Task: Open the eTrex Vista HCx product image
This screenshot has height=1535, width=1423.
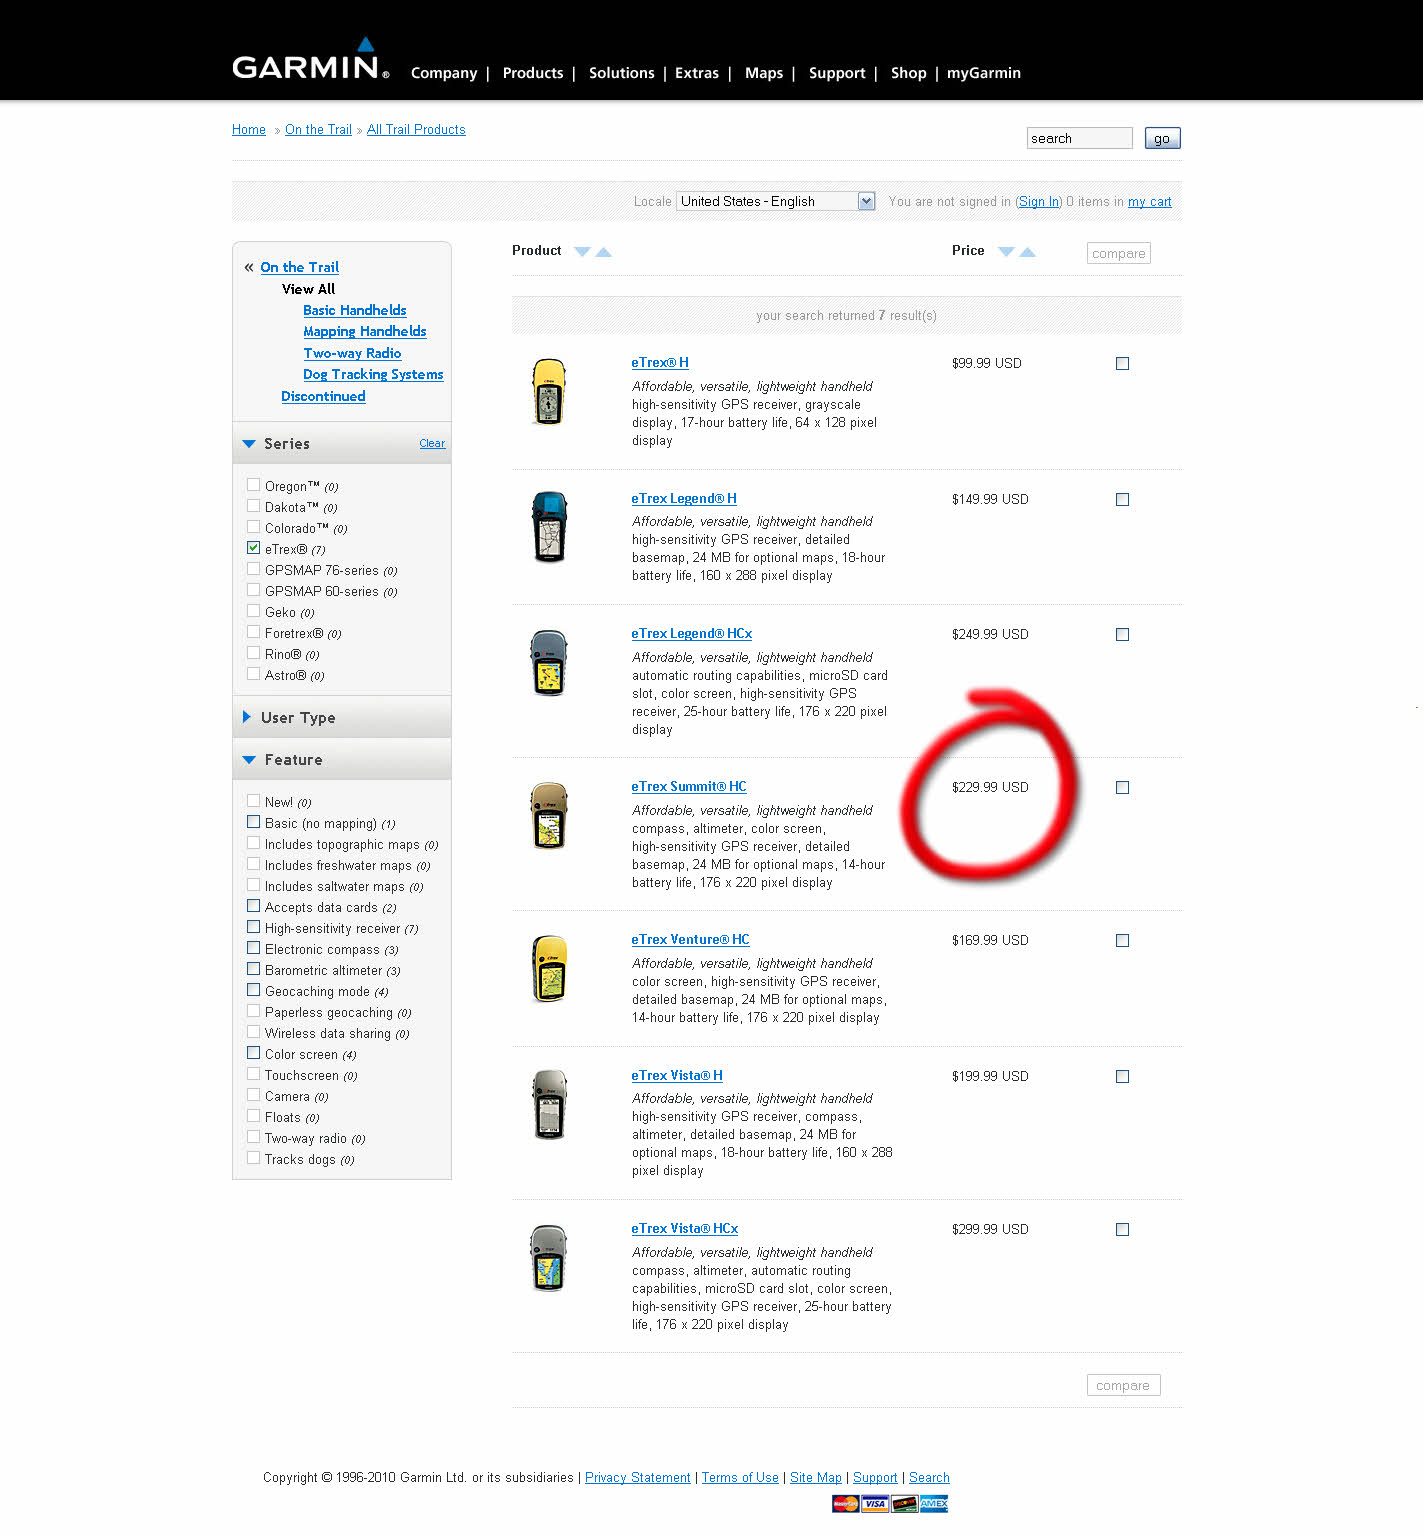Action: click(x=549, y=1257)
